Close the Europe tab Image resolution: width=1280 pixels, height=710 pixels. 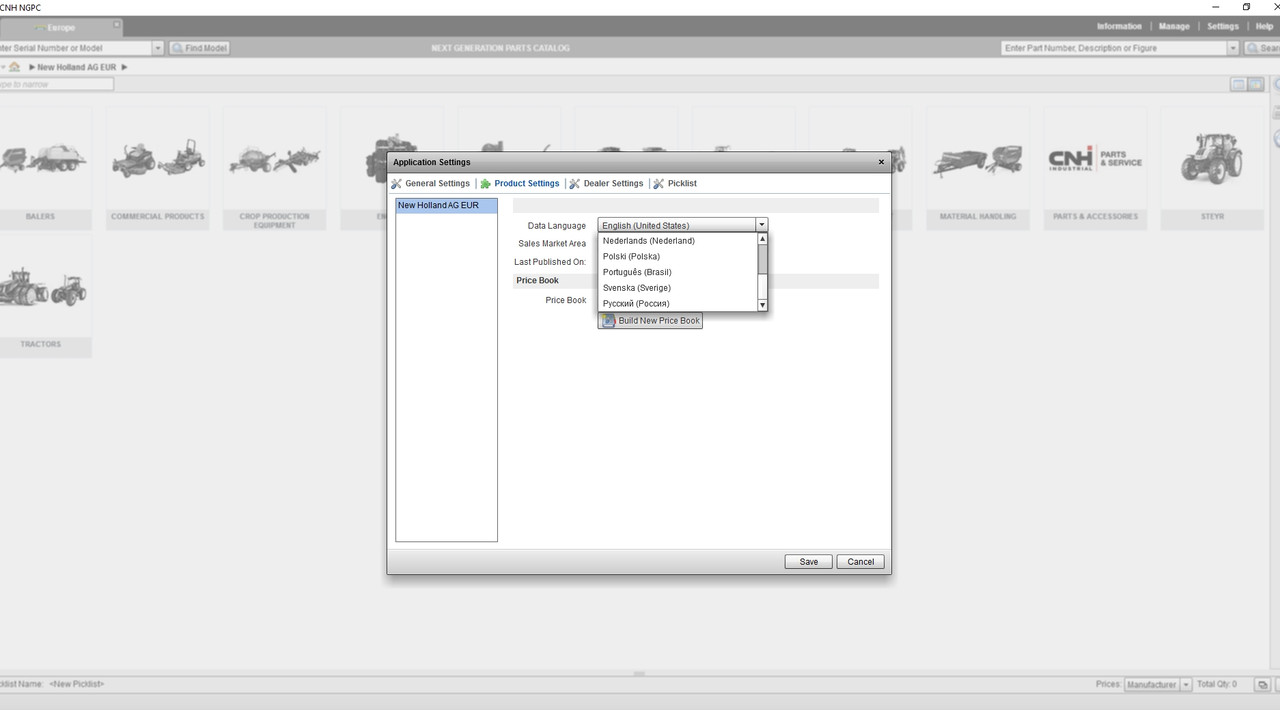tap(116, 24)
